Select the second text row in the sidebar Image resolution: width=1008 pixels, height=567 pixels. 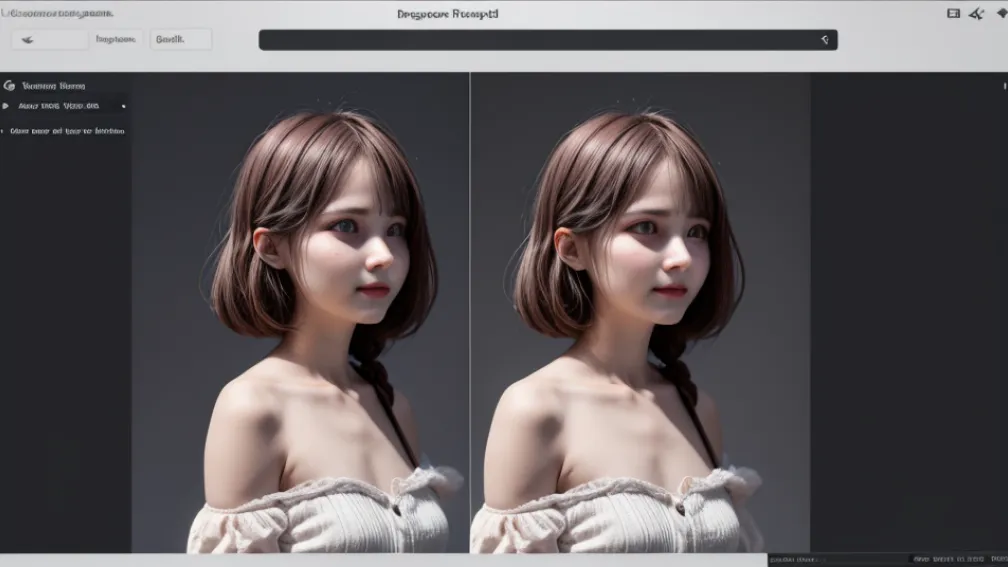67,131
